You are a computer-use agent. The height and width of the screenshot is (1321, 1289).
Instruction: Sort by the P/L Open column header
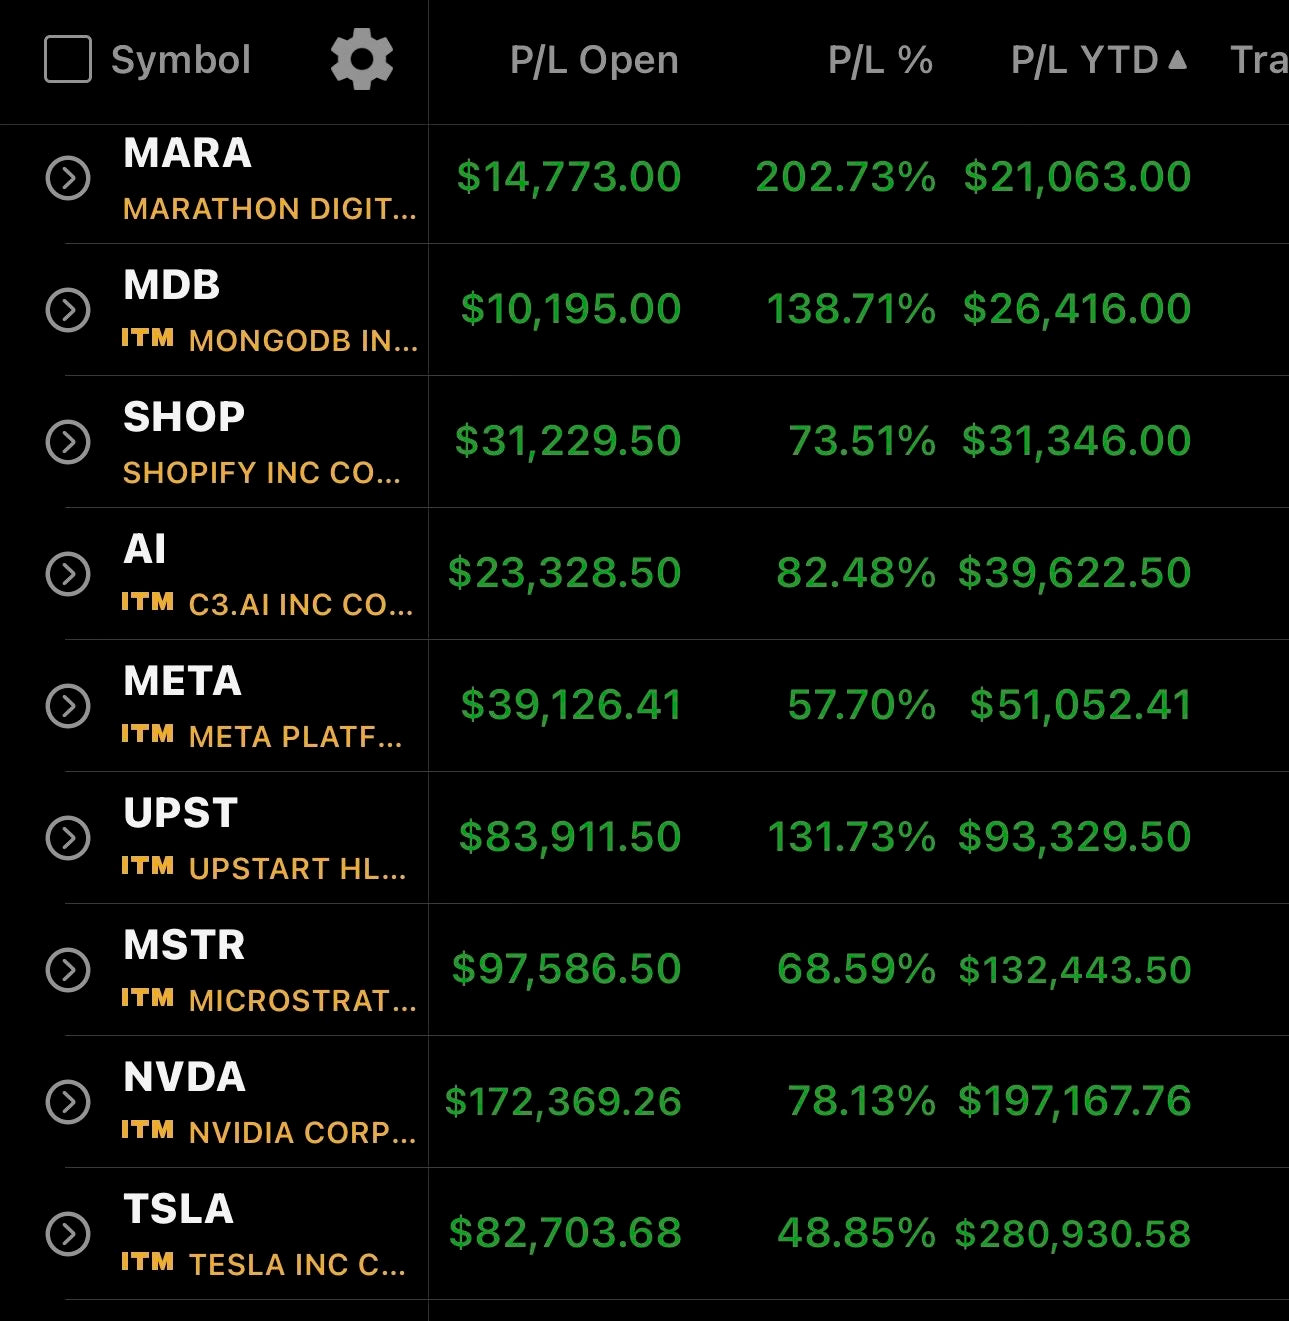pos(594,60)
